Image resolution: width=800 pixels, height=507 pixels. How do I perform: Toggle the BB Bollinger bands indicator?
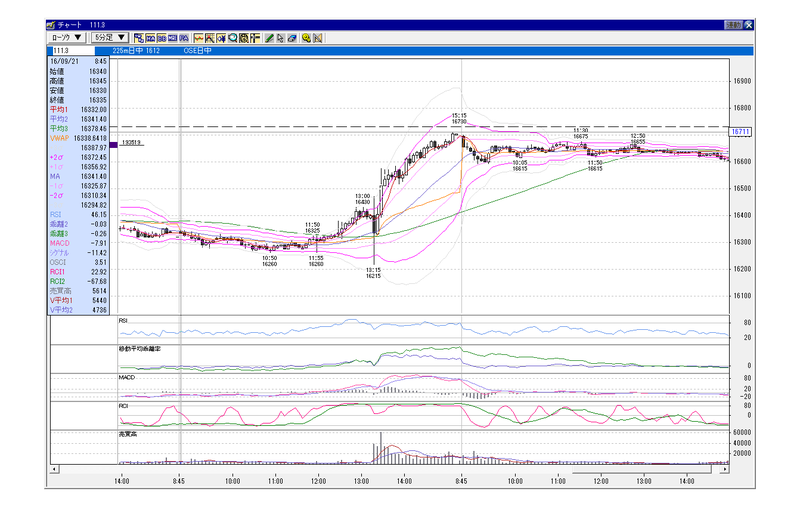coord(161,38)
